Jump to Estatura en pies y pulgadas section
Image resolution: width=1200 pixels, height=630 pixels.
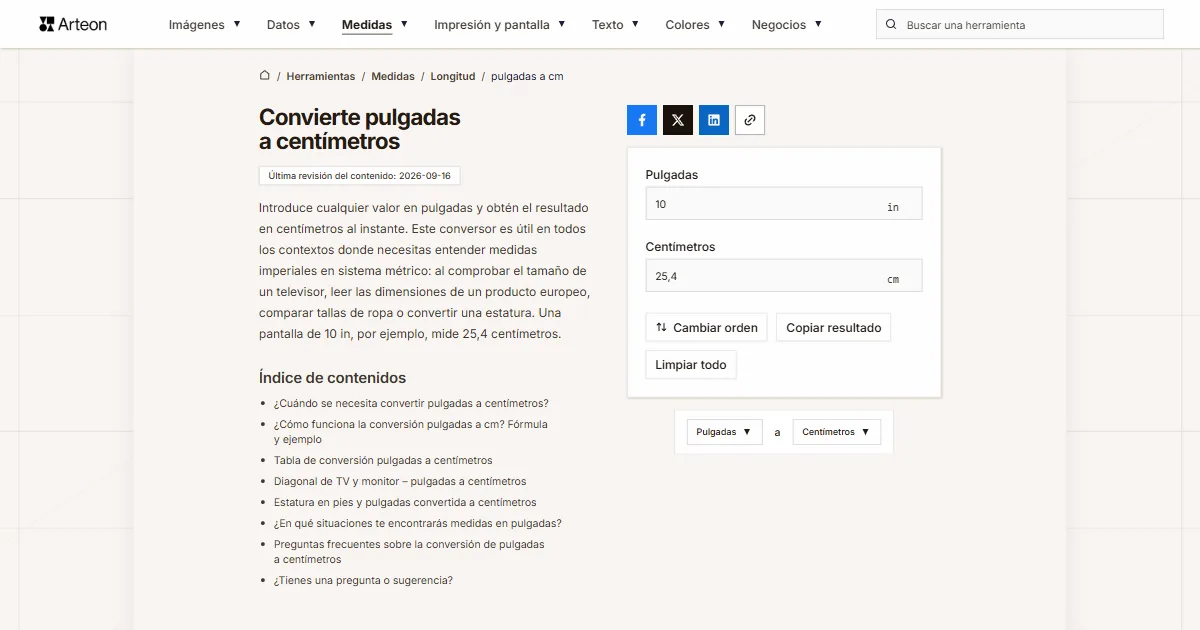pyautogui.click(x=405, y=502)
